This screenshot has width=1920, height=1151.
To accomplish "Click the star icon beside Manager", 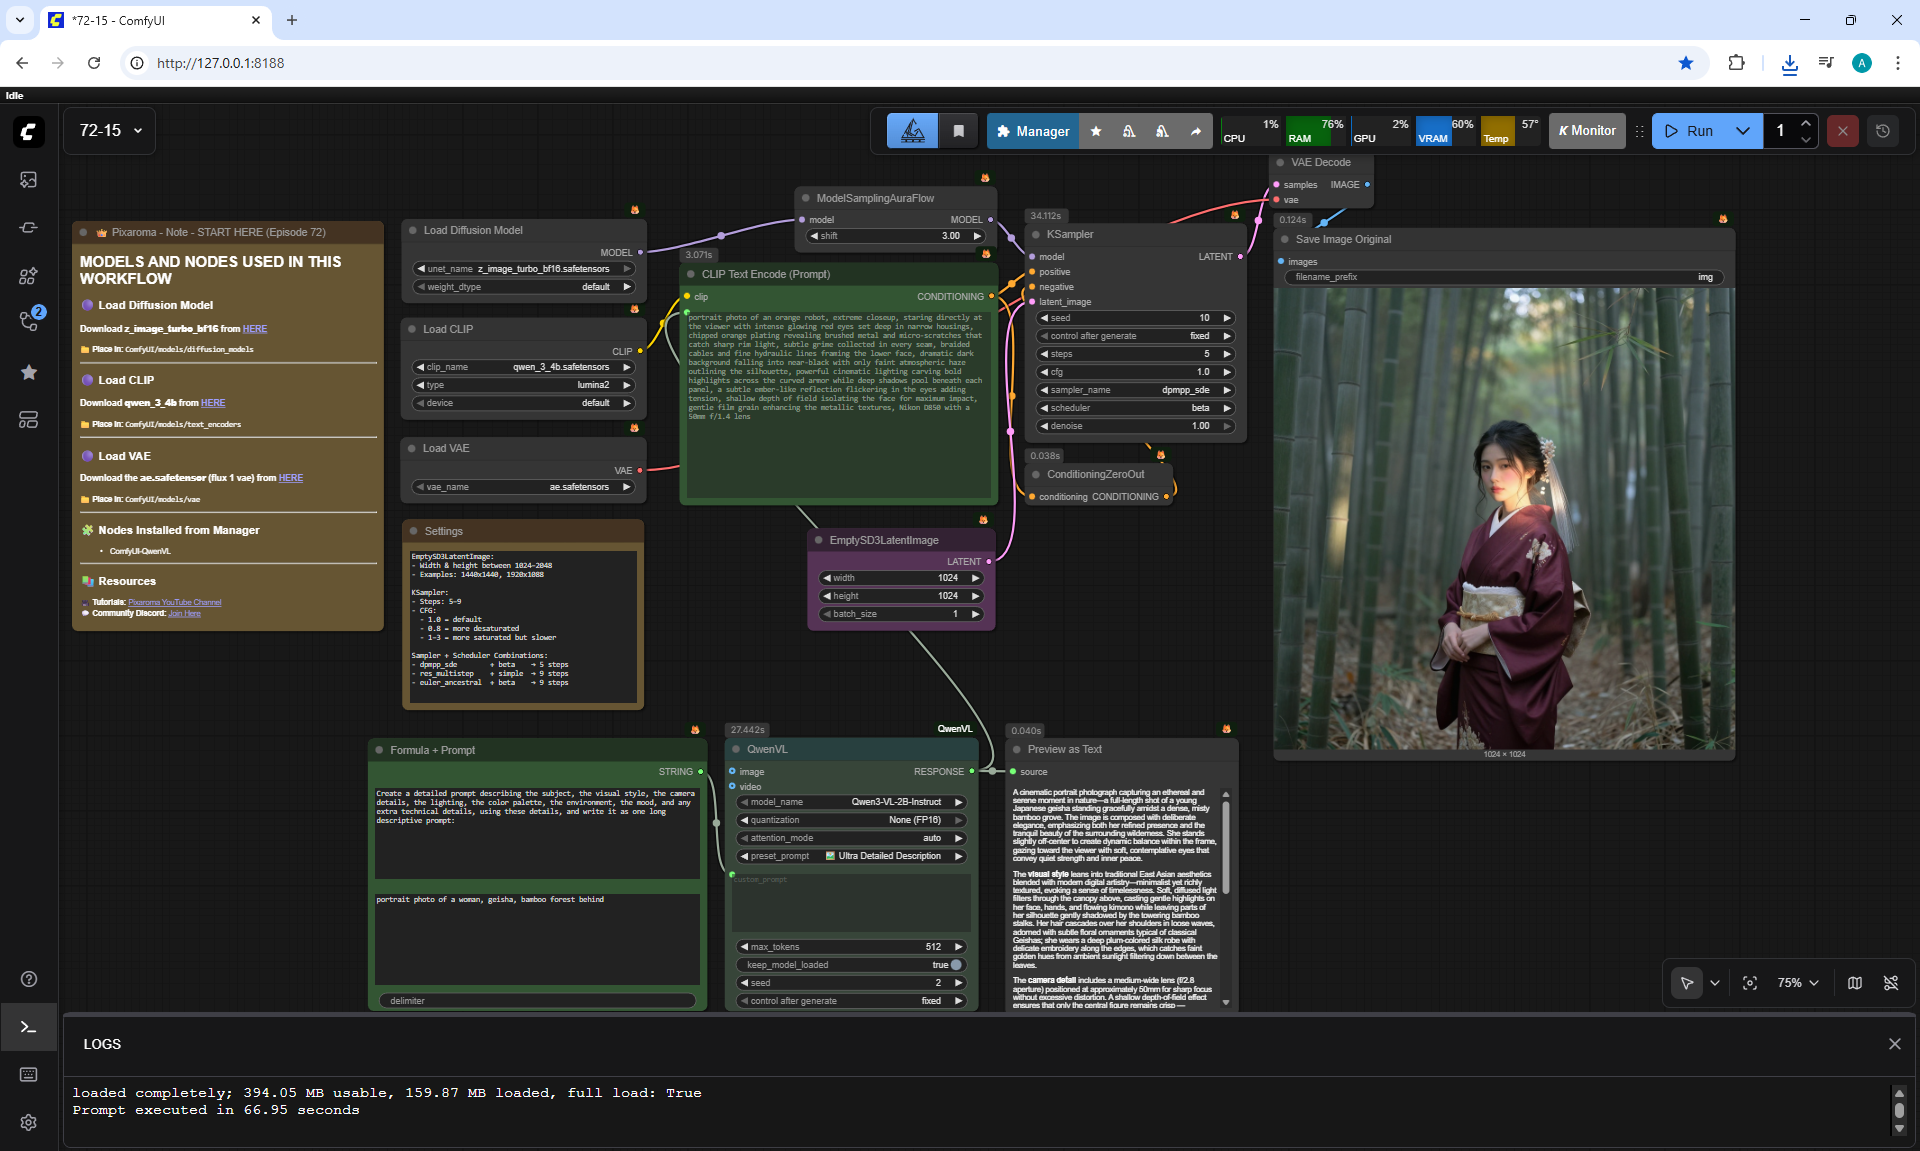I will click(1096, 131).
